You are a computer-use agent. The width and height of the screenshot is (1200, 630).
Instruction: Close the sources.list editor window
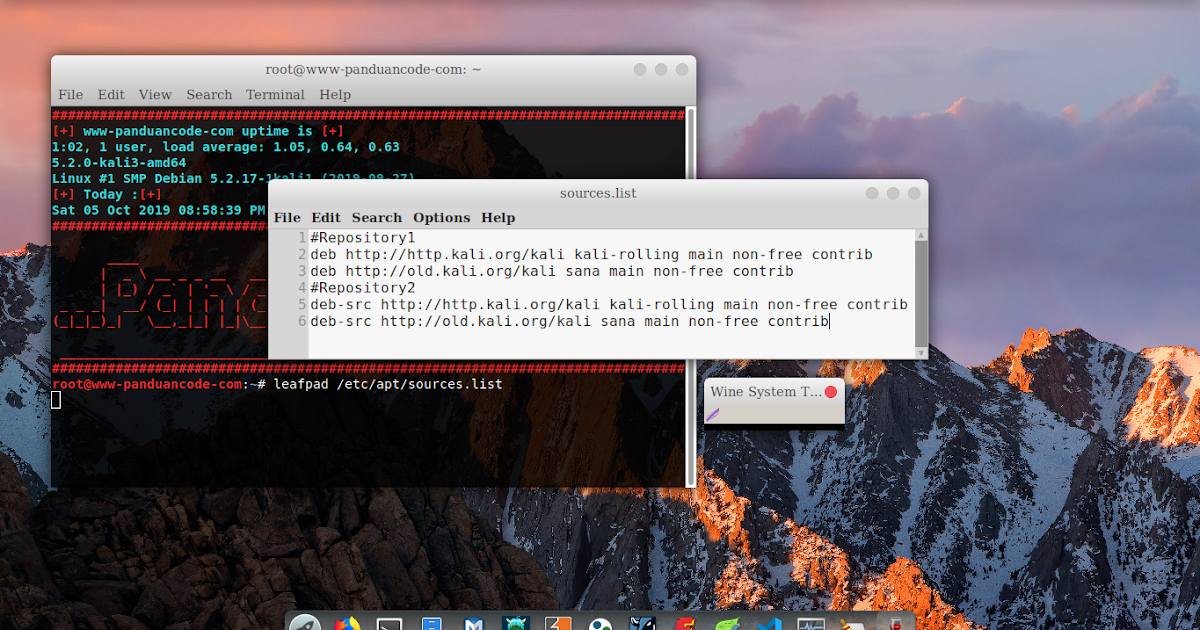point(914,193)
